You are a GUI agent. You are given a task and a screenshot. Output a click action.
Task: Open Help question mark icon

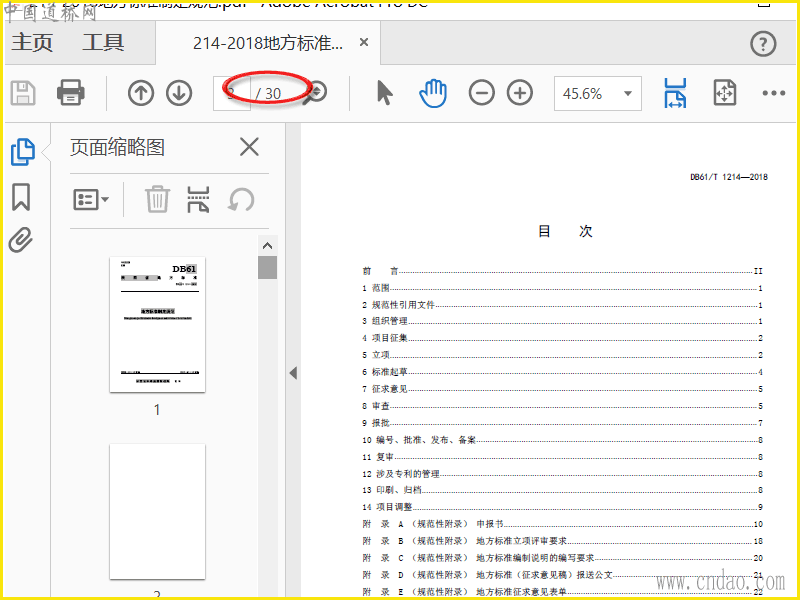coord(763,44)
